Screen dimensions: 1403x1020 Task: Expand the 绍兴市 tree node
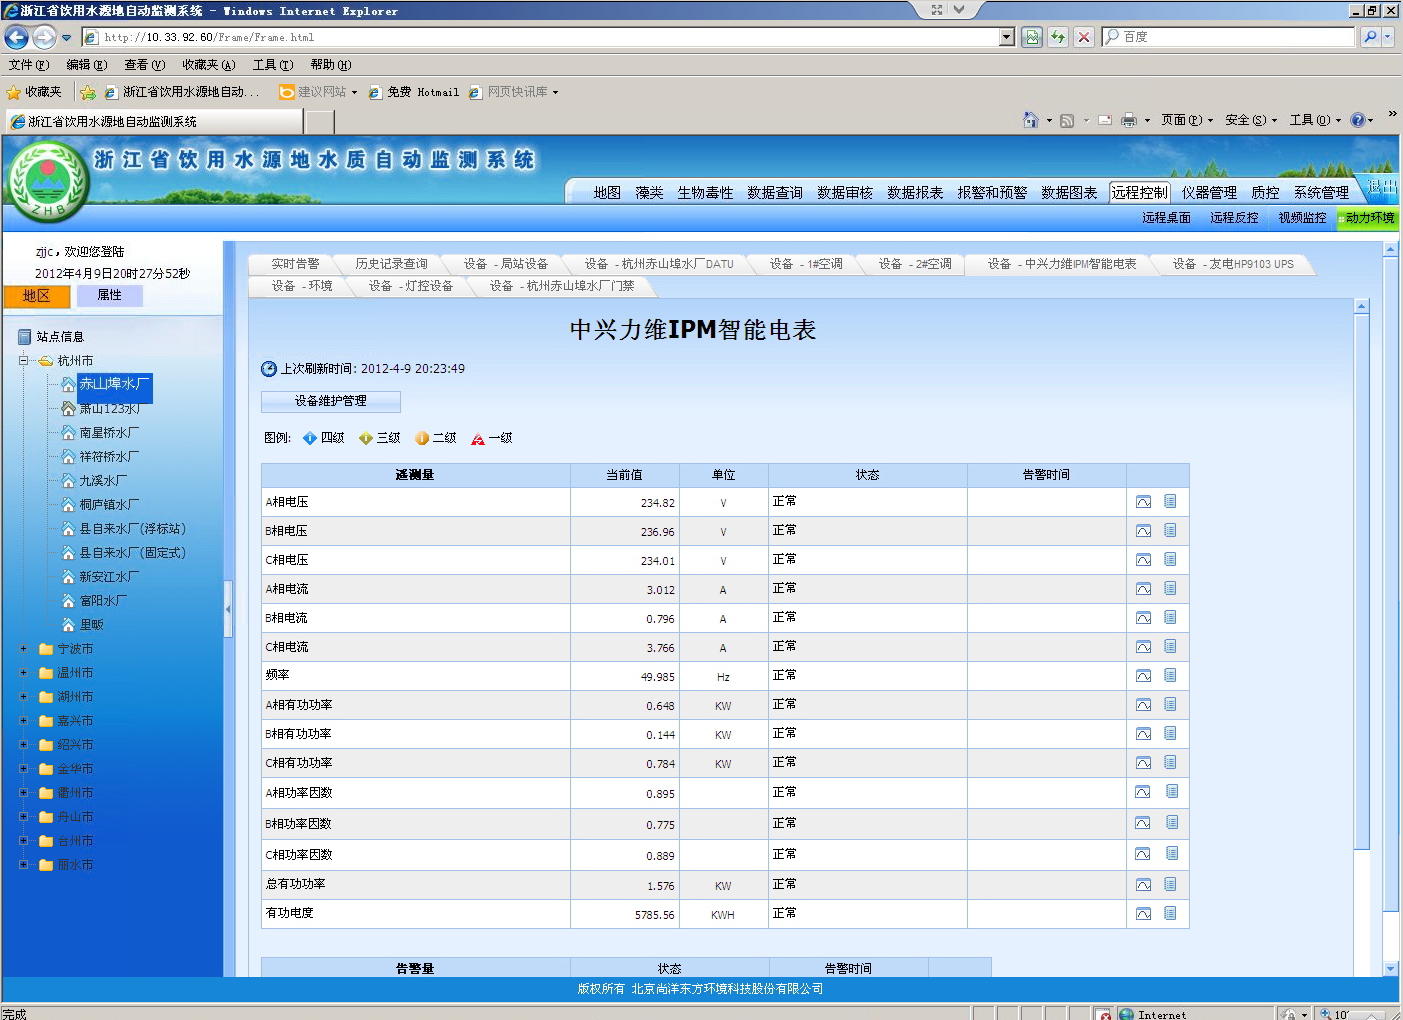[23, 744]
